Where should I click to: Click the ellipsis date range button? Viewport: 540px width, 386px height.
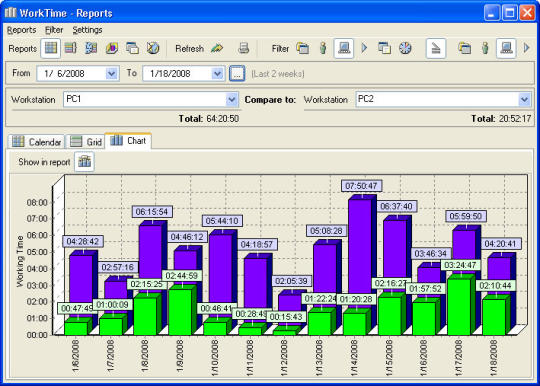click(x=237, y=73)
